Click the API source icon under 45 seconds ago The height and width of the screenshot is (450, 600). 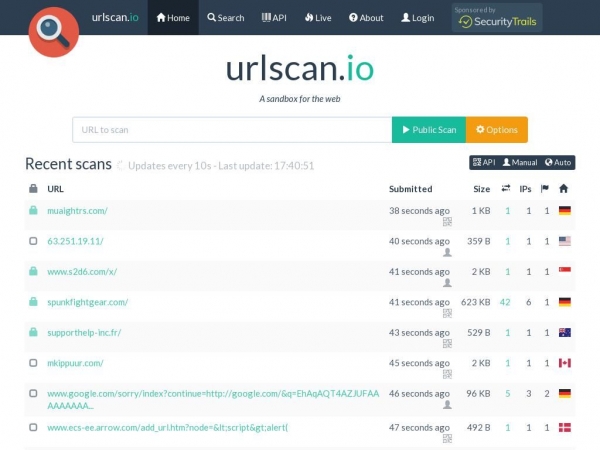pyautogui.click(x=447, y=374)
